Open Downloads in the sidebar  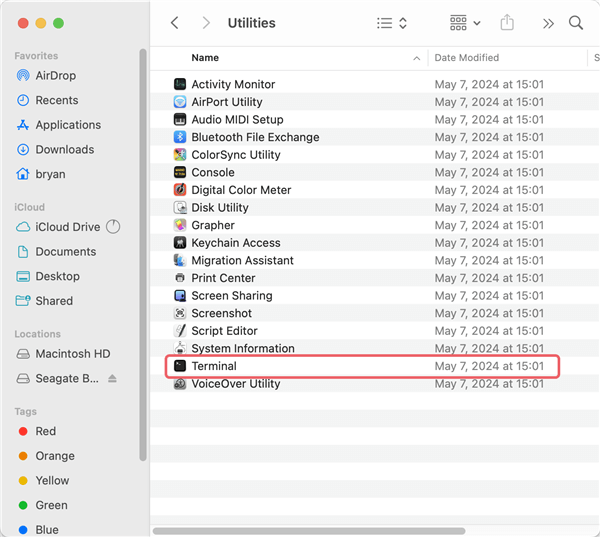(55, 149)
